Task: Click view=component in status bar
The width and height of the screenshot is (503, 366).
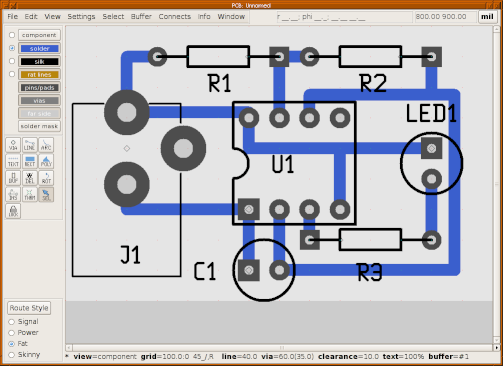Action: click(x=105, y=357)
